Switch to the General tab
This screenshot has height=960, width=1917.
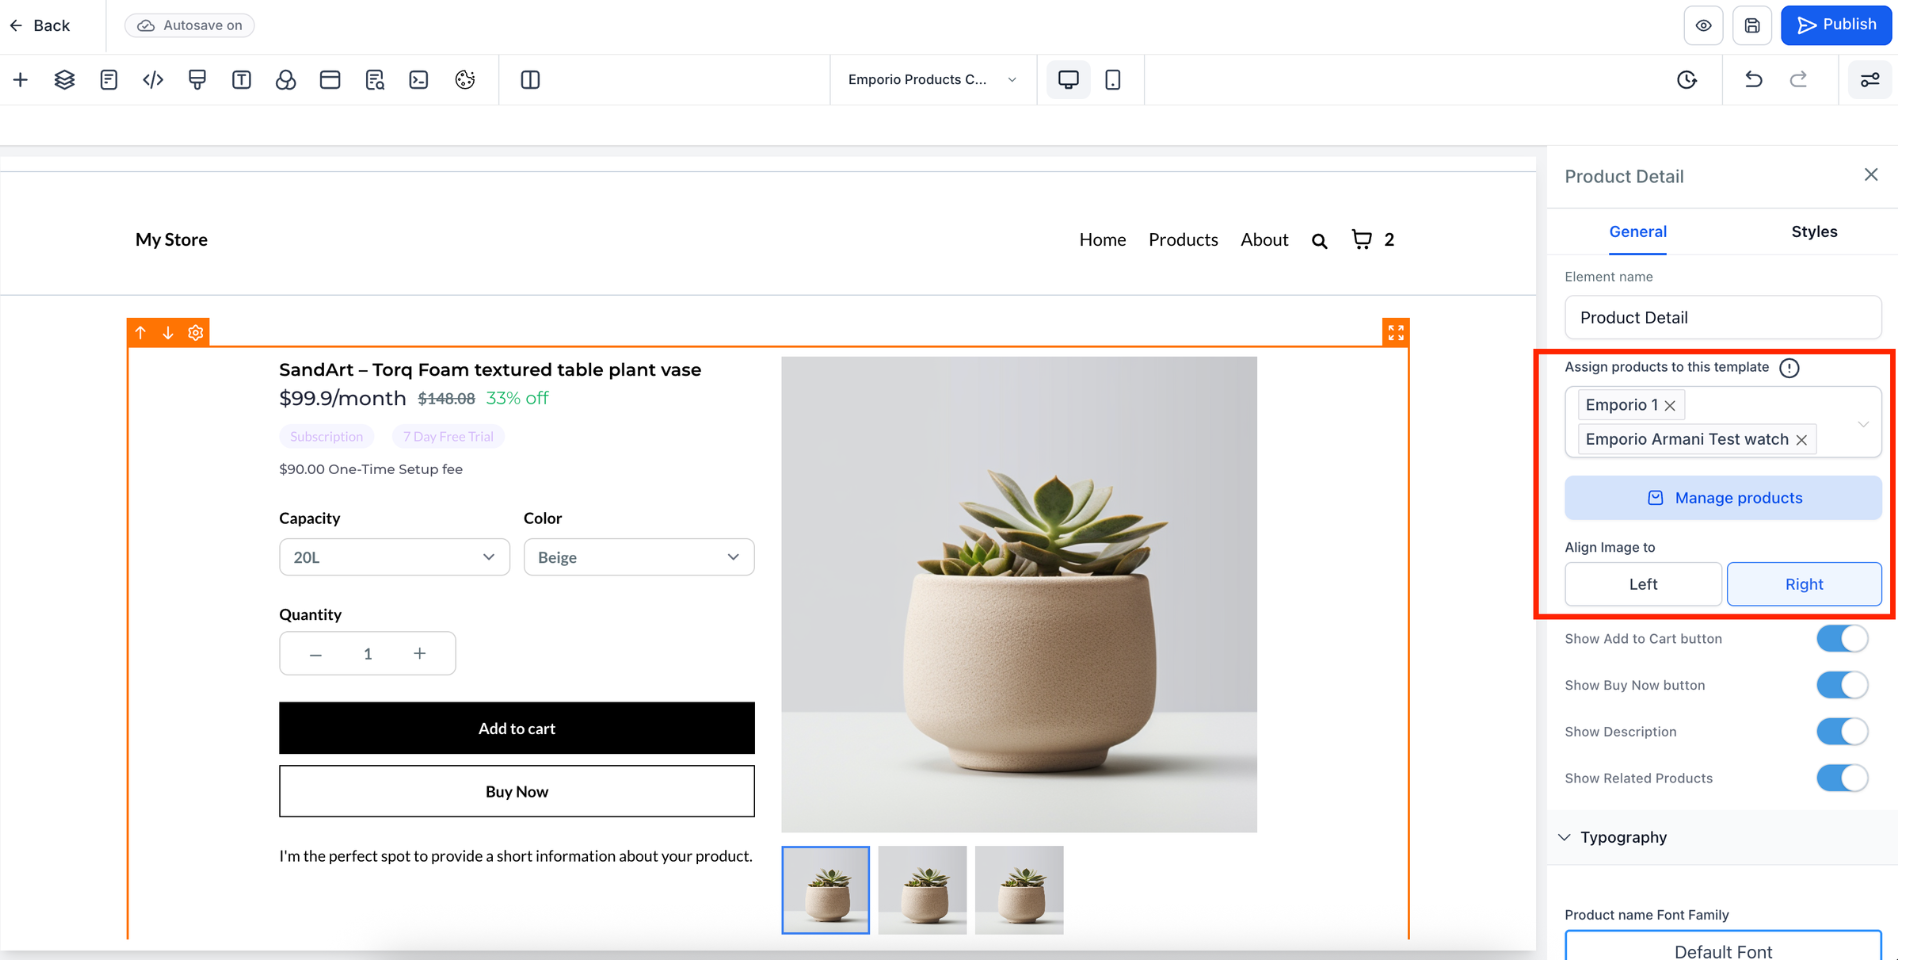click(x=1637, y=232)
